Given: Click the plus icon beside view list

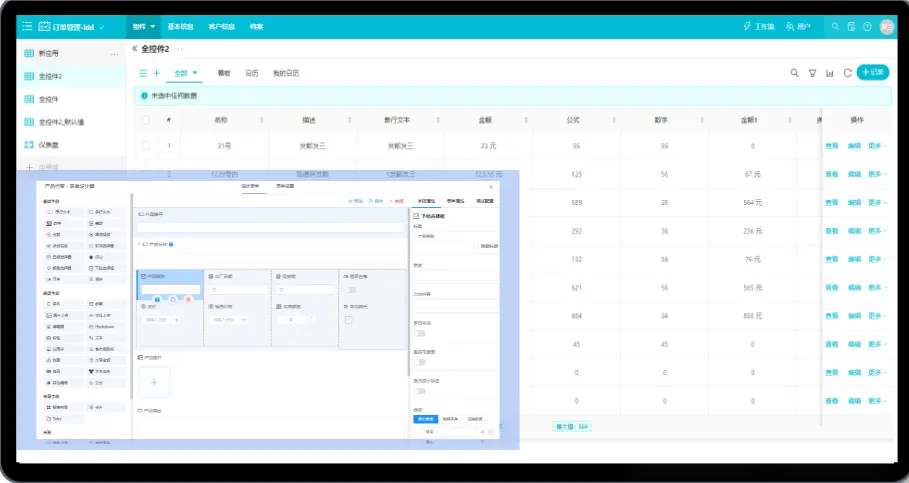Looking at the screenshot, I should 156,73.
